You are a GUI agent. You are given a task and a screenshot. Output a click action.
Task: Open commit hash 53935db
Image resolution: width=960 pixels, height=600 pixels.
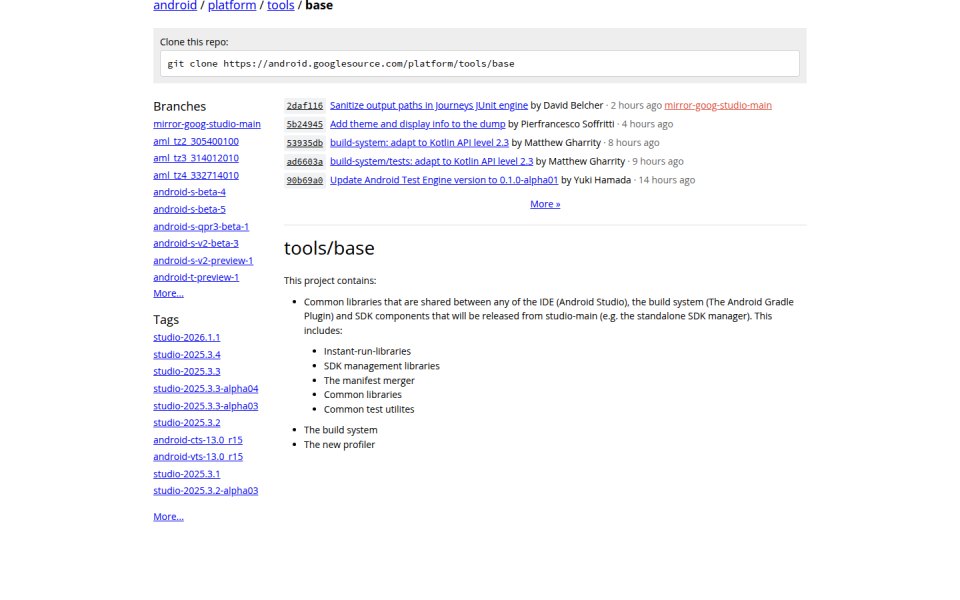(x=304, y=143)
